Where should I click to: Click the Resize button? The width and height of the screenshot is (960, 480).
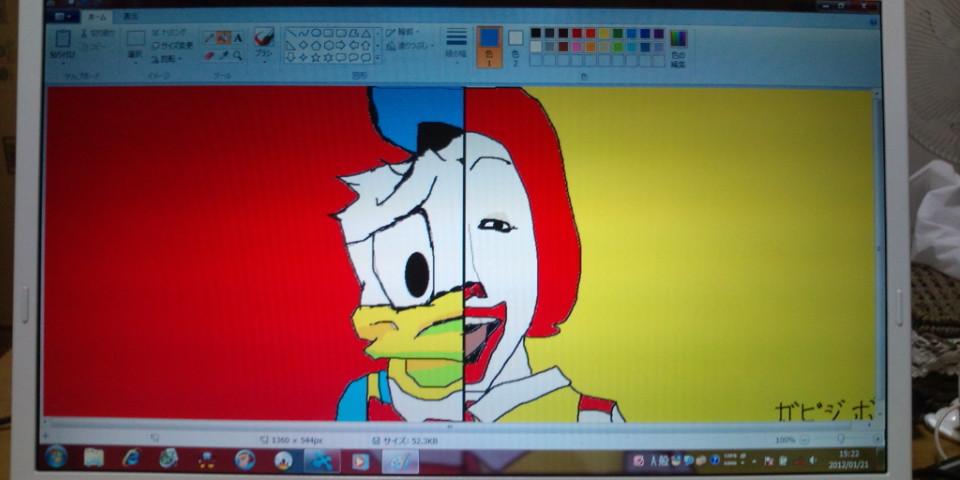[171, 45]
